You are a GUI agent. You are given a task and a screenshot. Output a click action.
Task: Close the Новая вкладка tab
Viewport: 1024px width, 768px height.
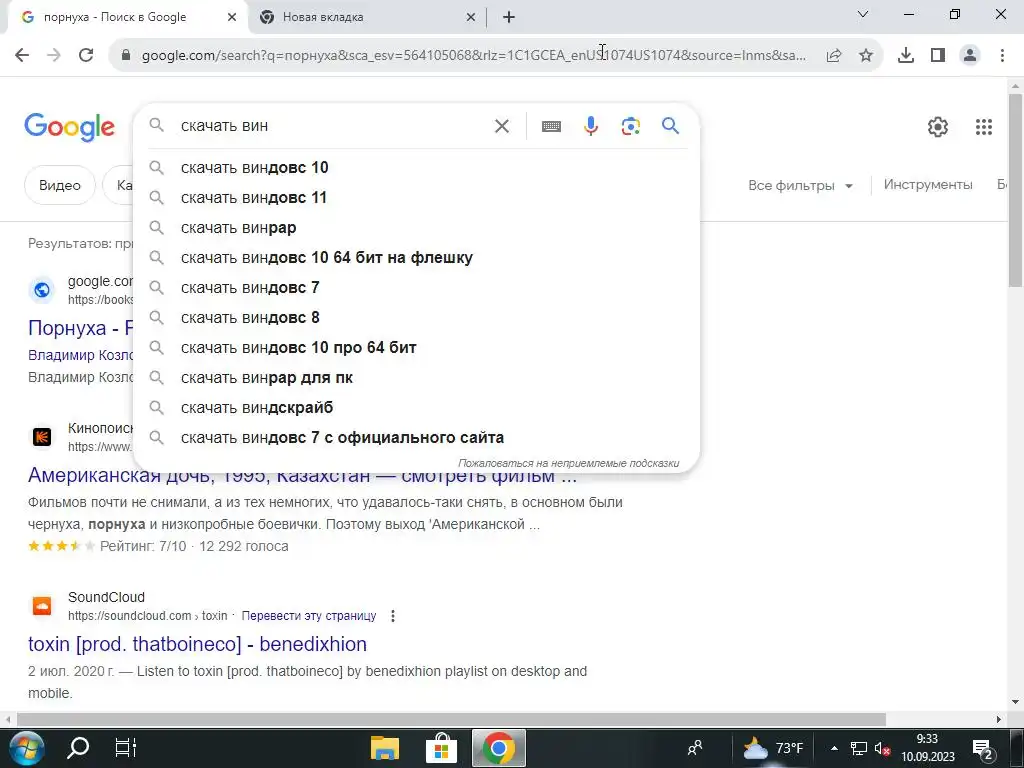point(471,18)
